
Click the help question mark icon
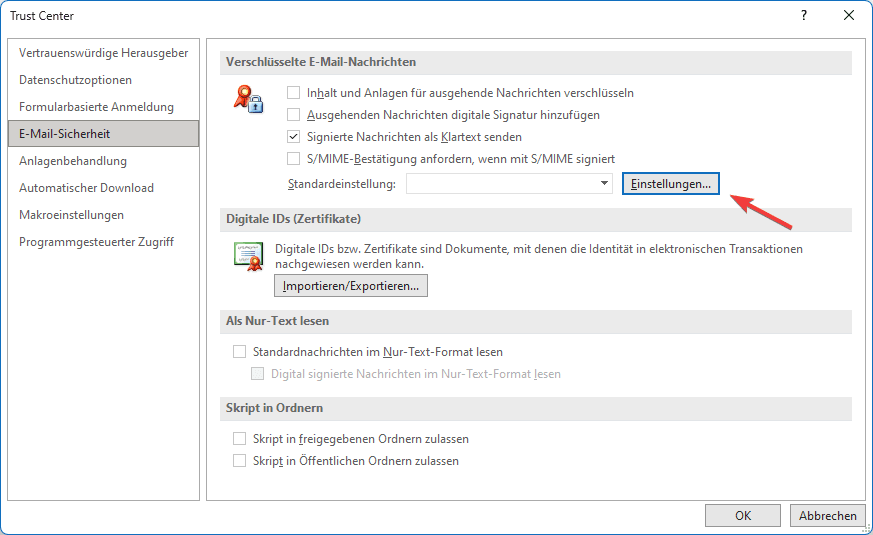[x=805, y=15]
